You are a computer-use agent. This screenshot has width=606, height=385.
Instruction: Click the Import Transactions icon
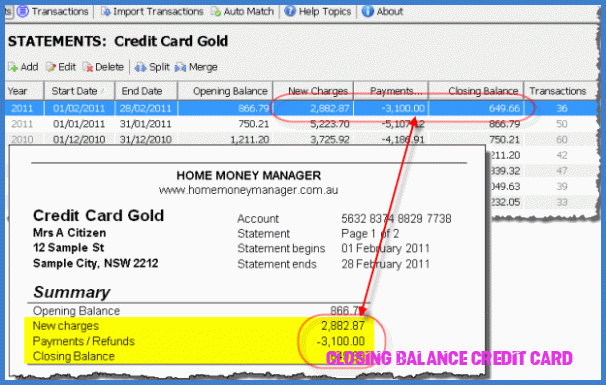coord(106,12)
